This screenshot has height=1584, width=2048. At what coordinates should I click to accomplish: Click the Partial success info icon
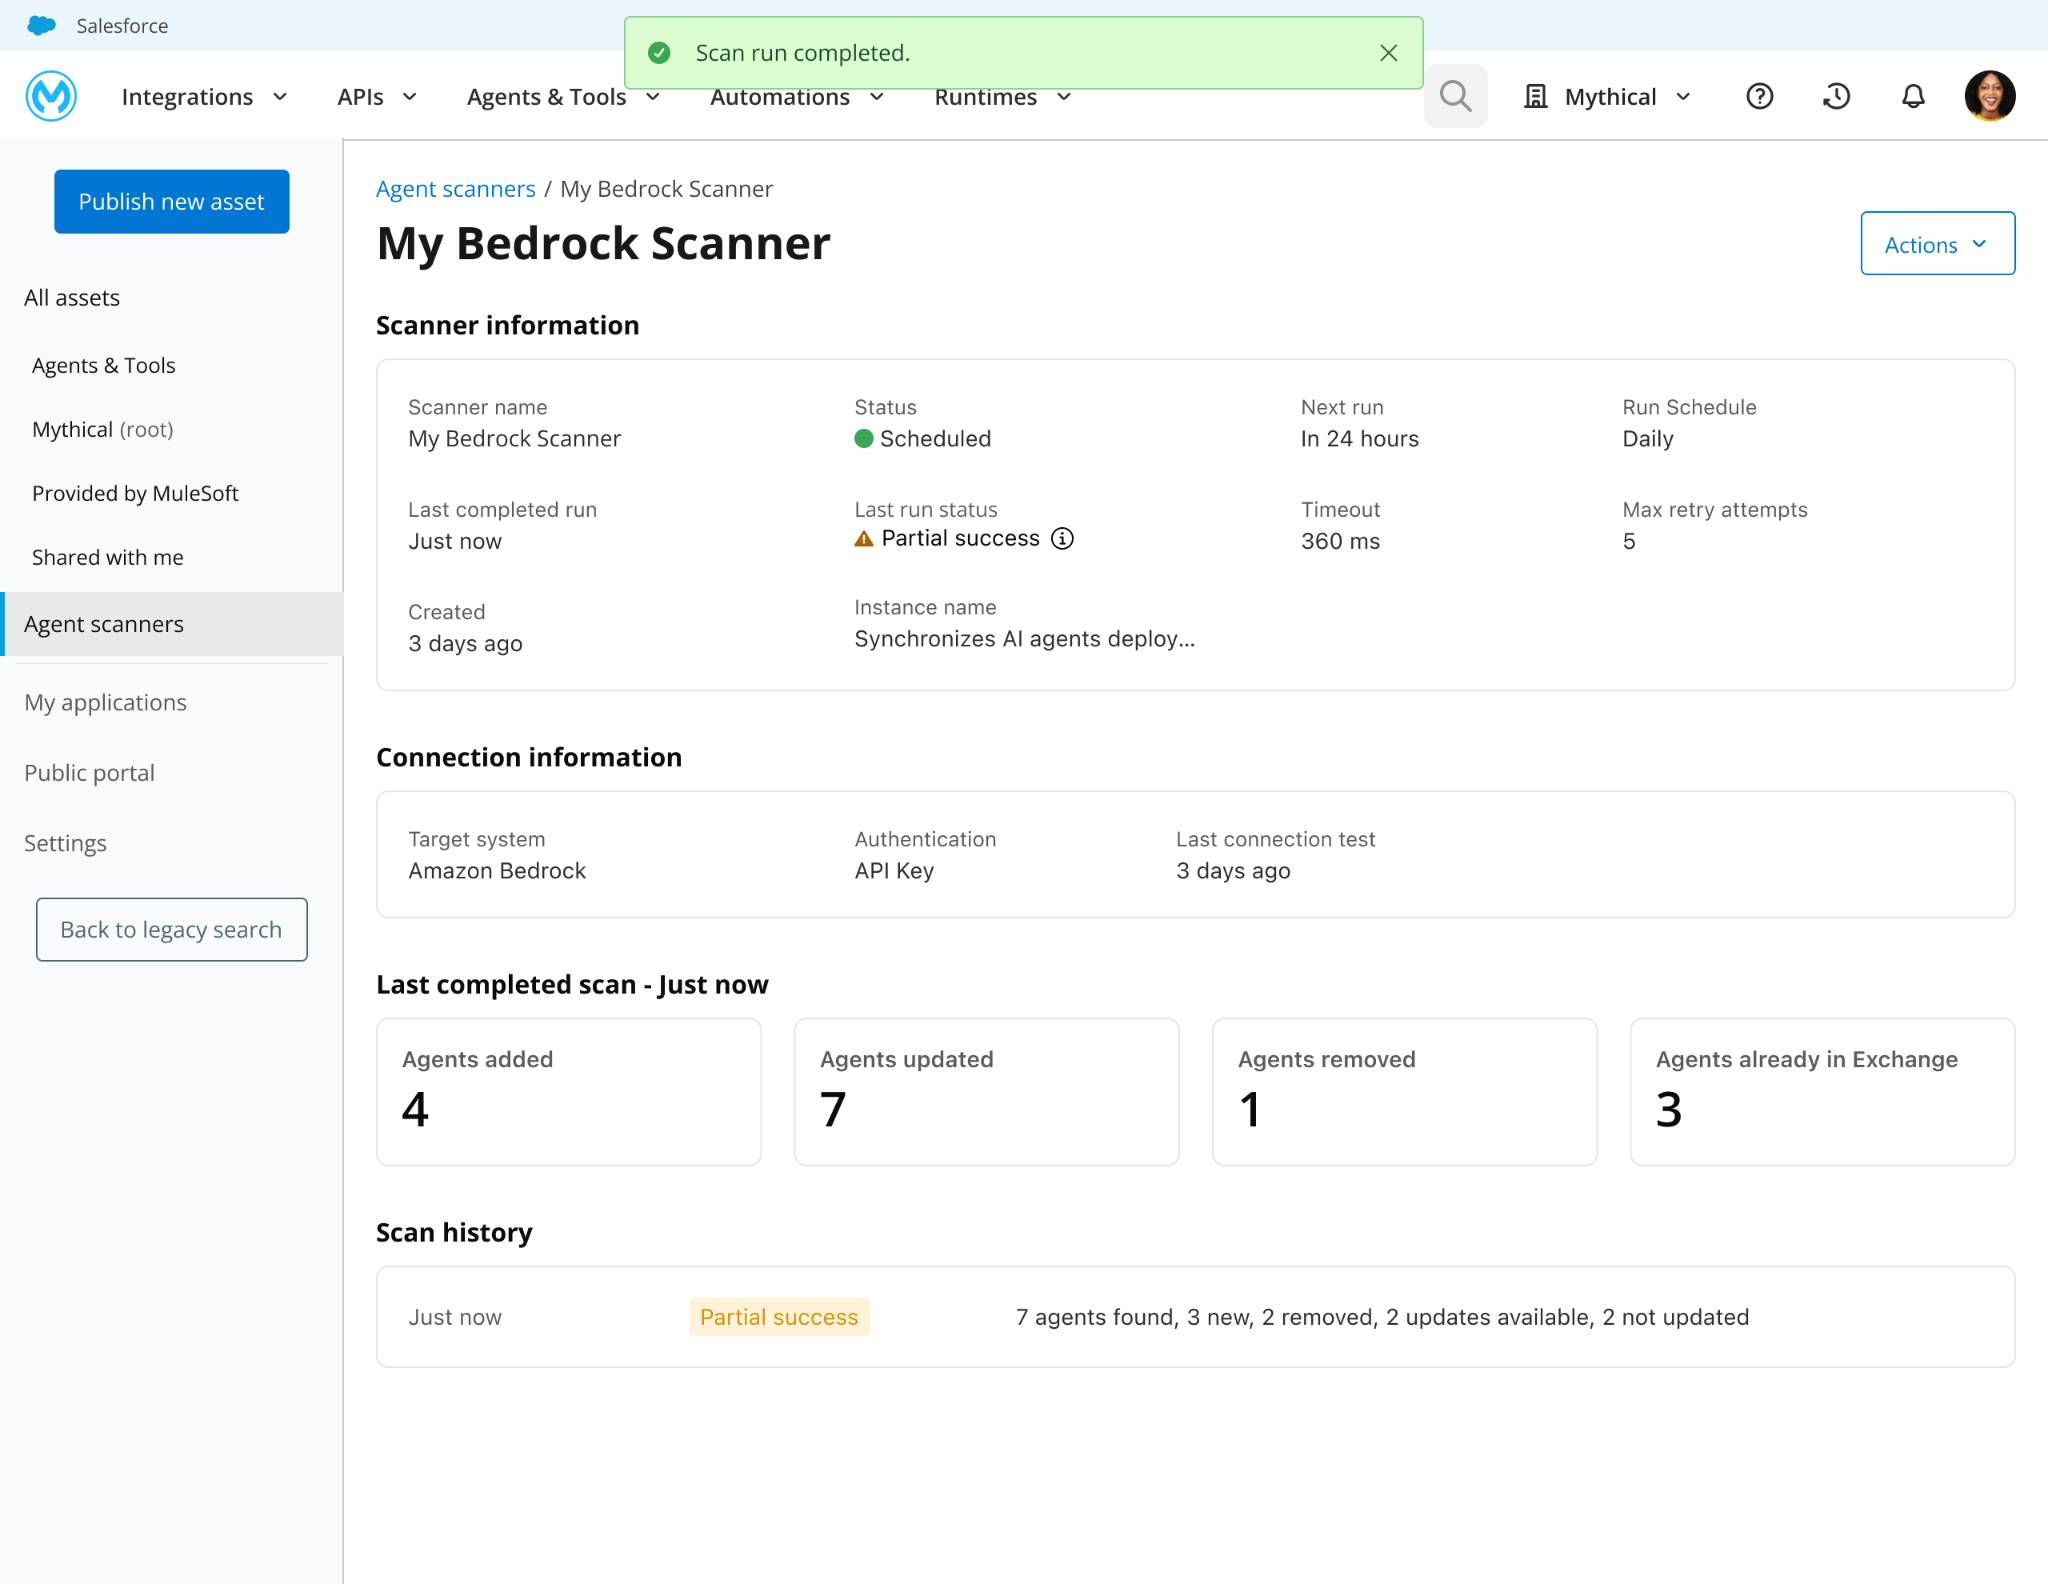tap(1062, 538)
